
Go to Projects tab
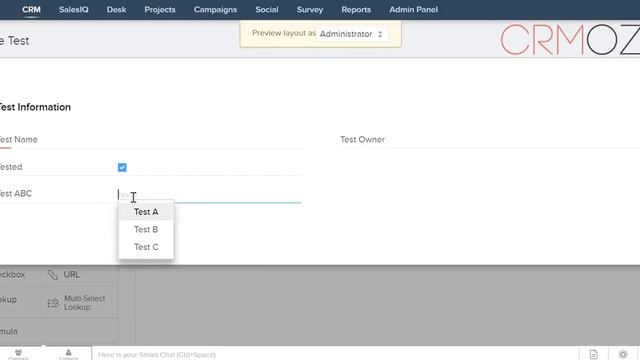coord(160,9)
